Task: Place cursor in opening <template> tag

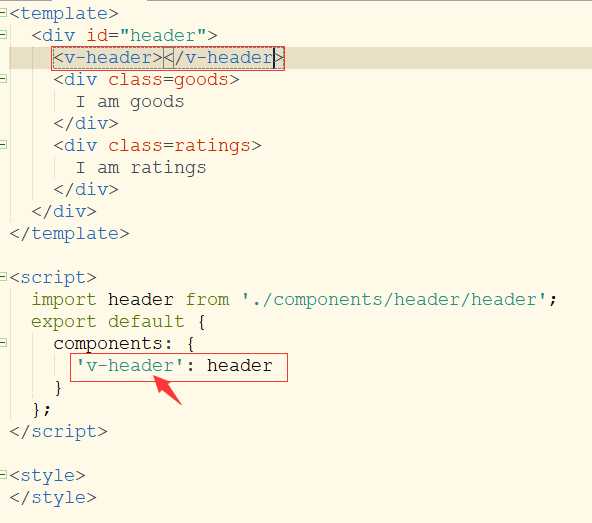Action: pos(64,14)
